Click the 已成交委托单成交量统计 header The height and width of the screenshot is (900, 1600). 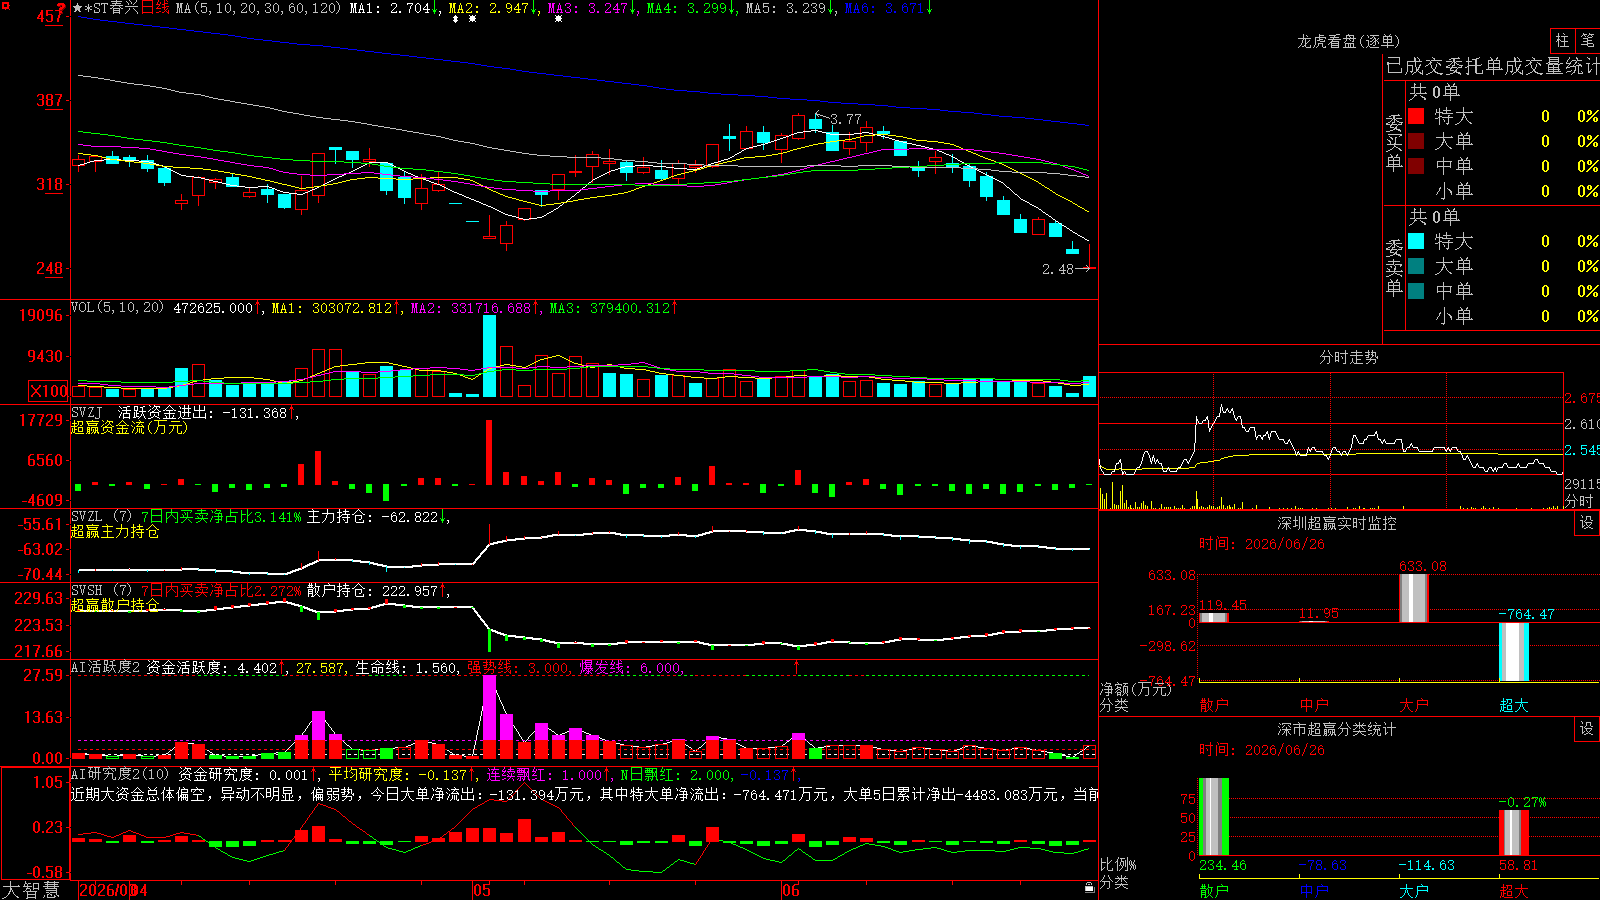1492,66
